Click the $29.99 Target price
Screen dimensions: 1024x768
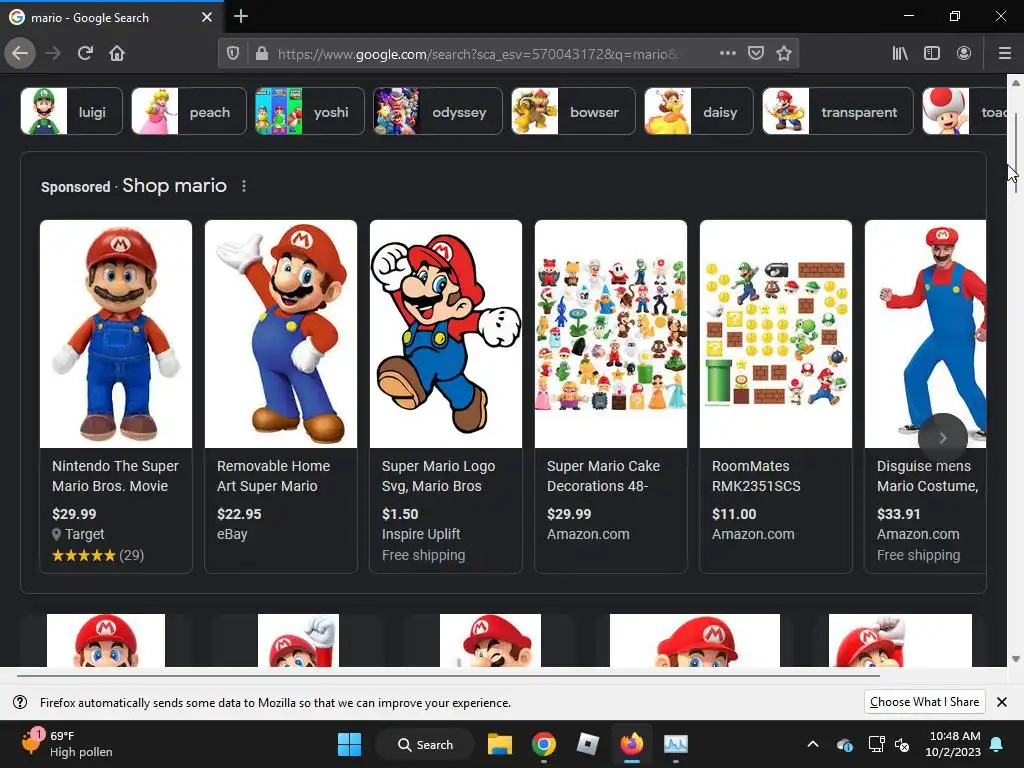tap(74, 514)
